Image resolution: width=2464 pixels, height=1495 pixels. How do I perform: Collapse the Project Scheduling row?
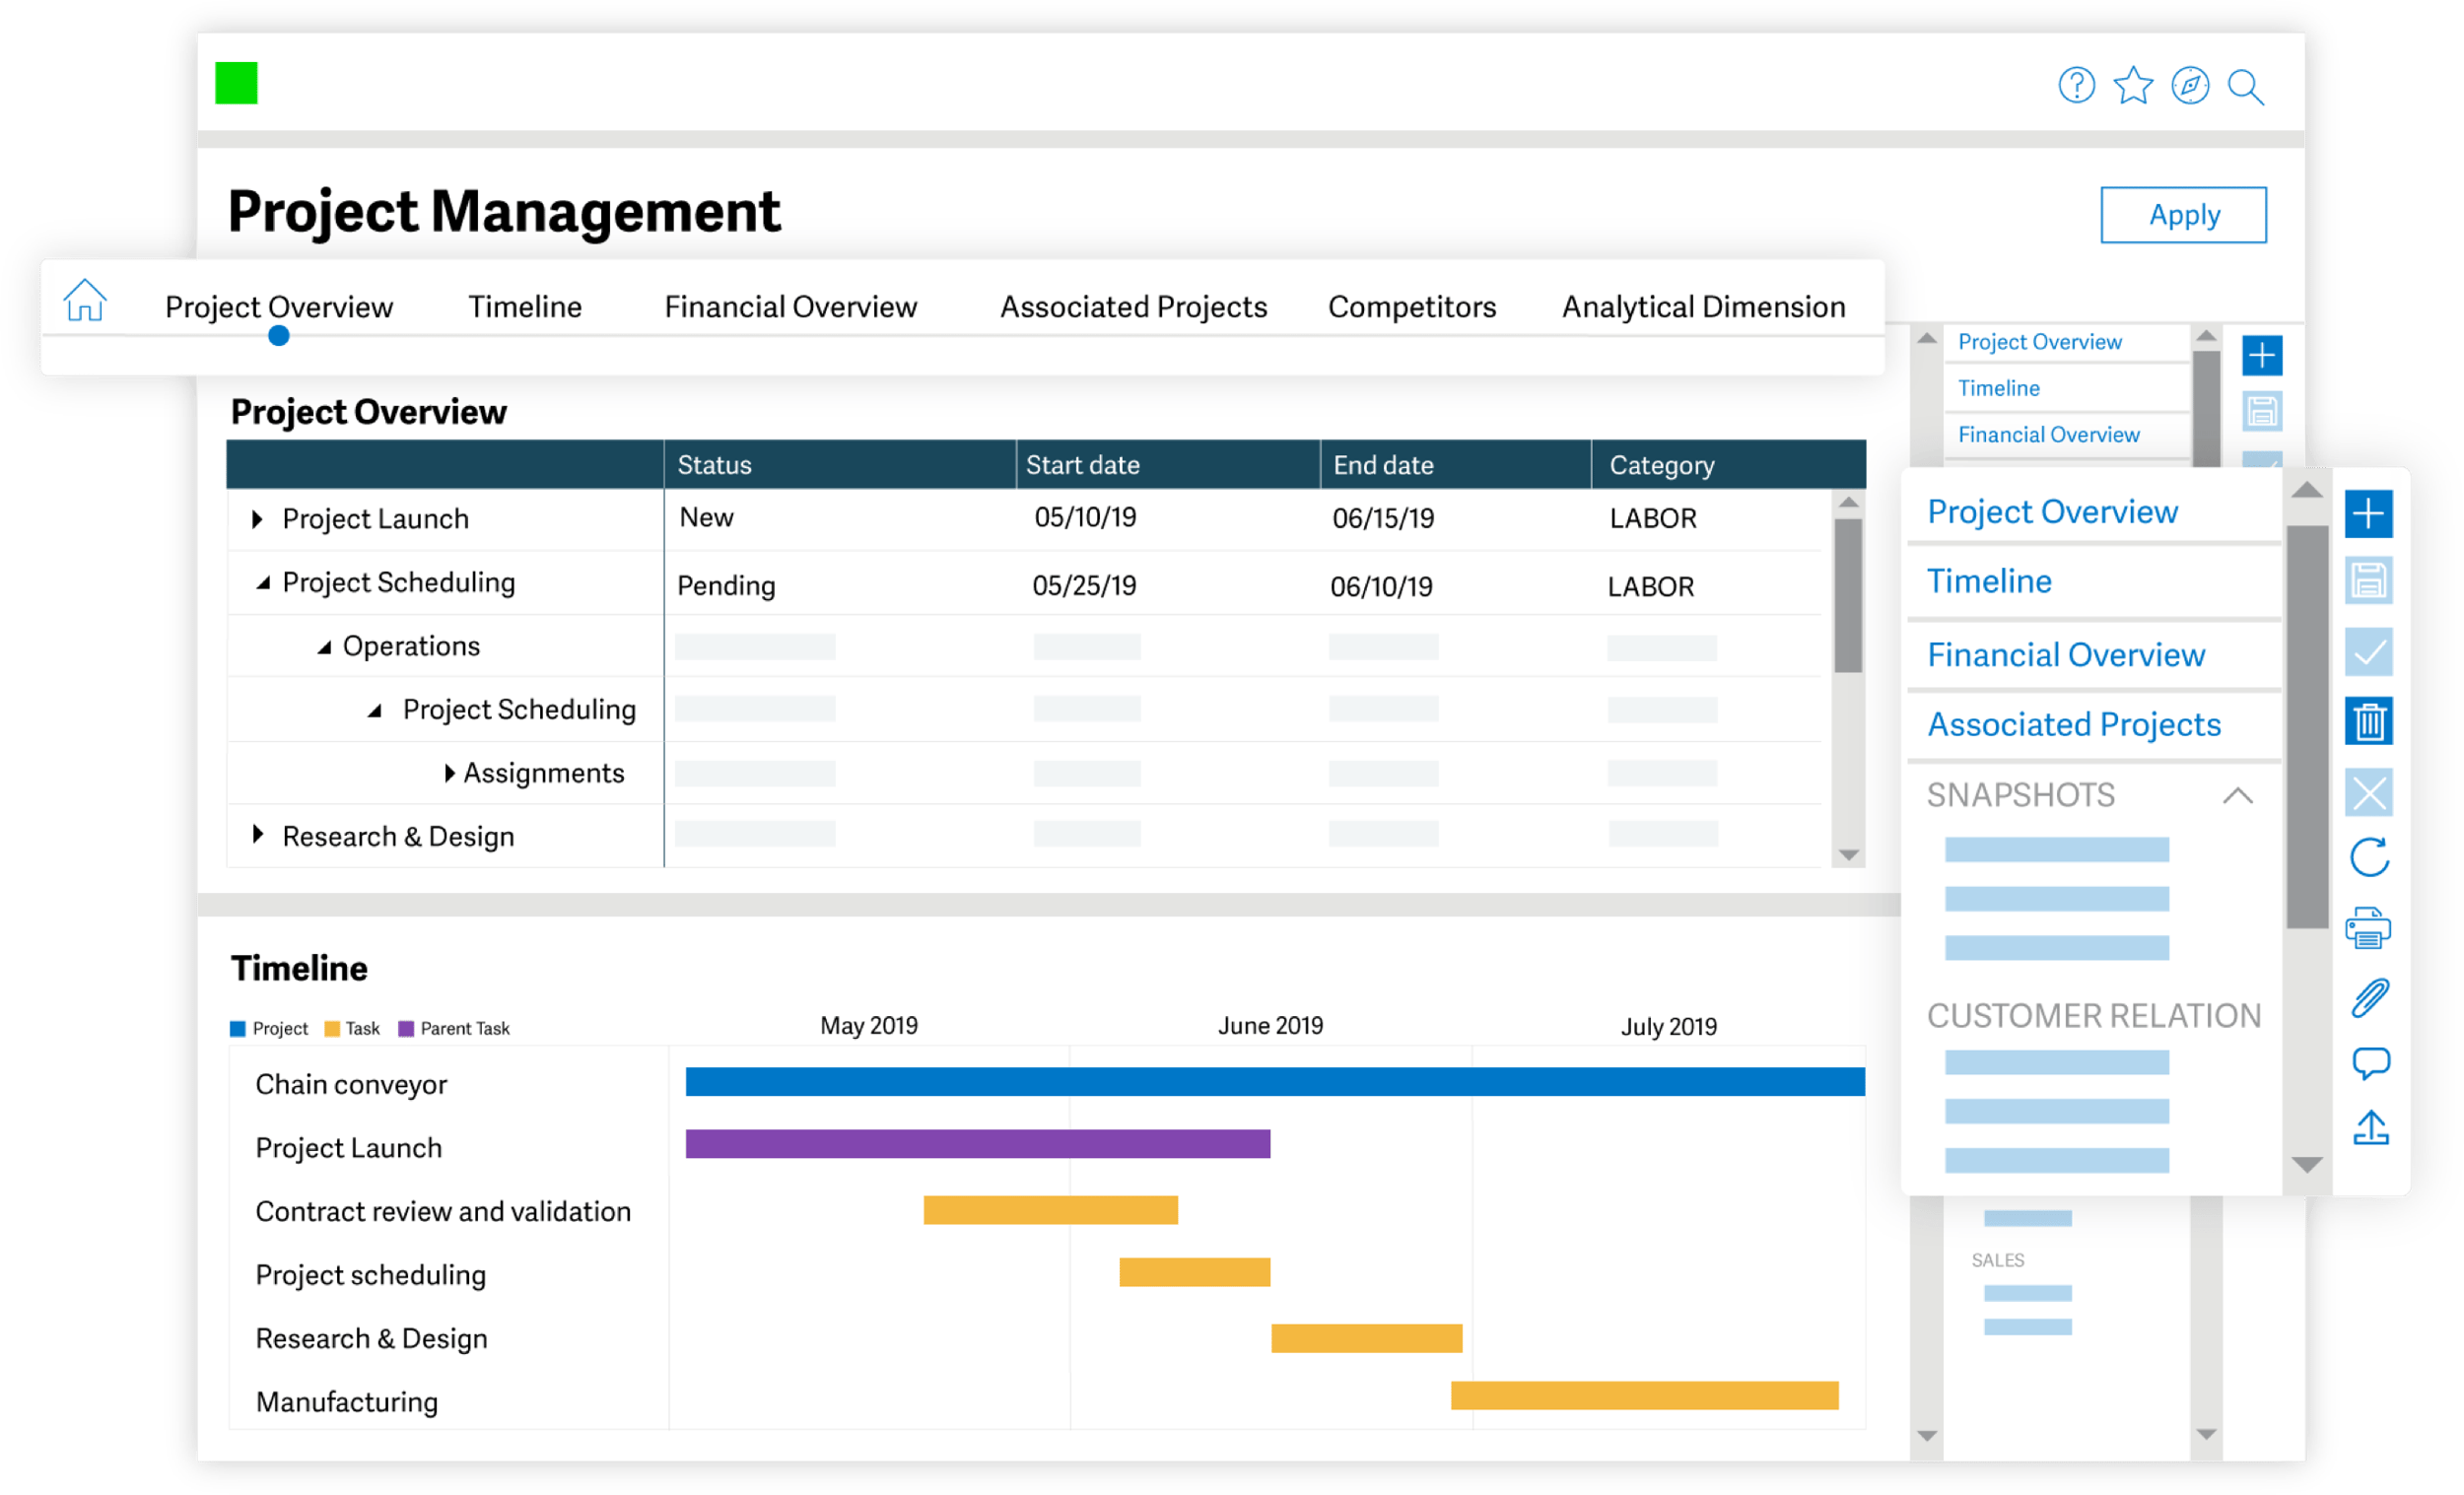pos(264,582)
